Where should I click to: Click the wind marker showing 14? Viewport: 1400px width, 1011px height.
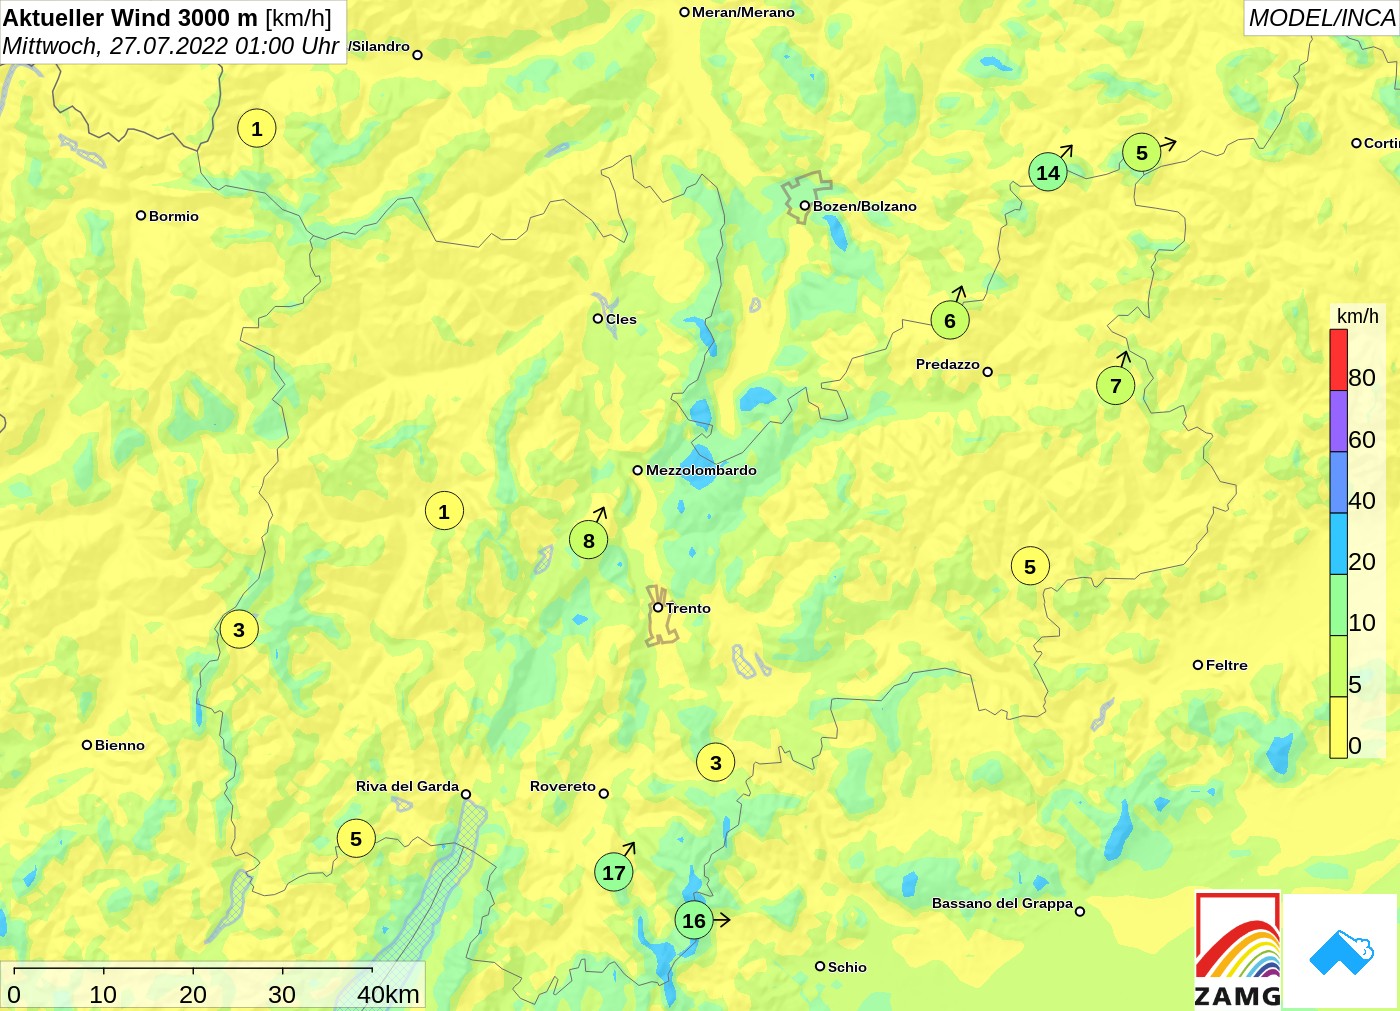pyautogui.click(x=1048, y=172)
